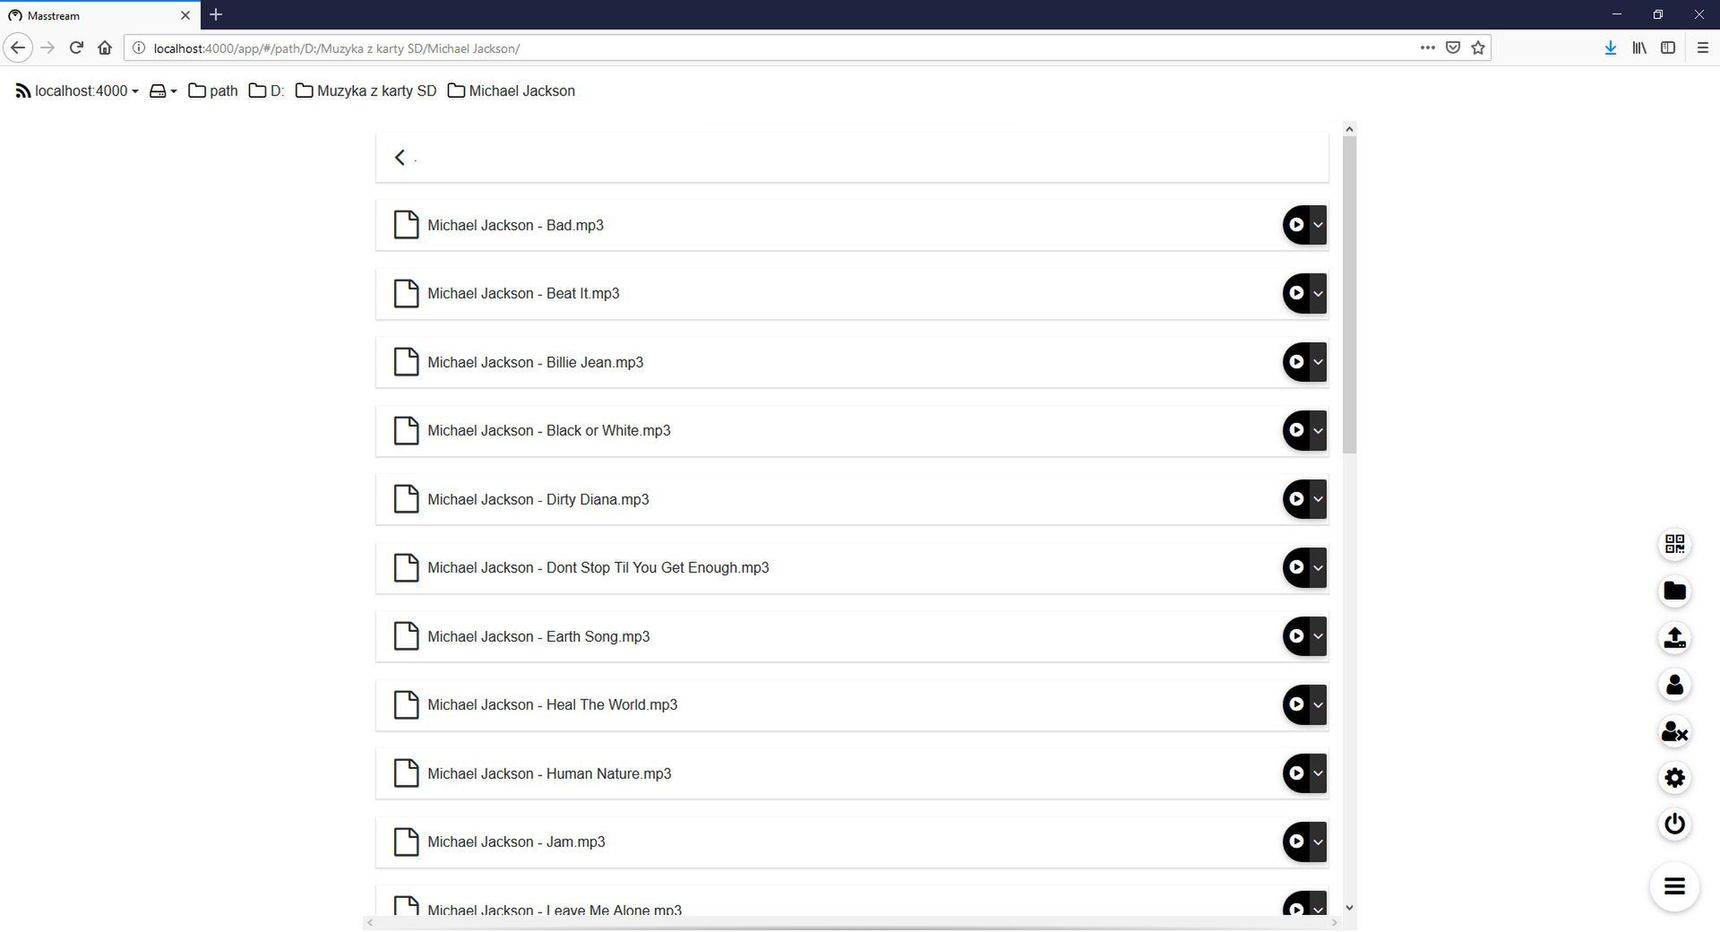
Task: Navigate to D: breadcrumb folder
Action: click(266, 91)
